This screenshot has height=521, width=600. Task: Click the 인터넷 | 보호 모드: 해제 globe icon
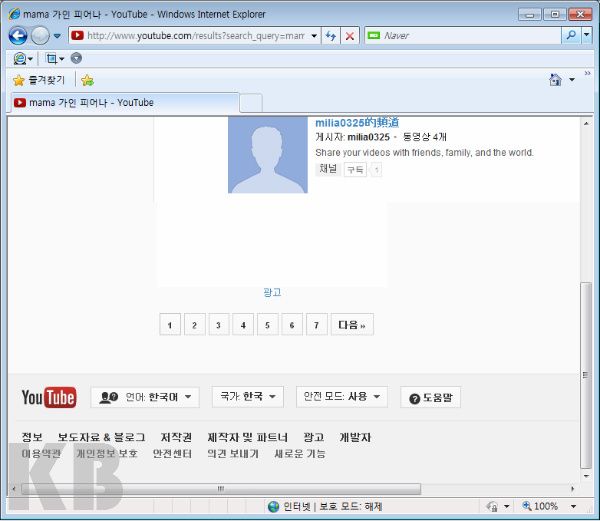pos(273,506)
